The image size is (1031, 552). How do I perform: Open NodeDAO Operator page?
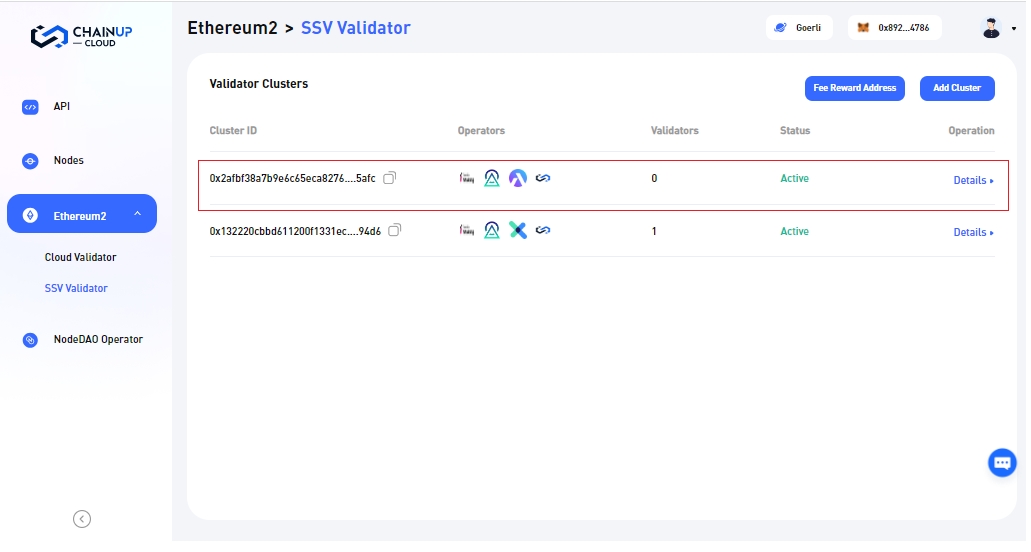tap(97, 340)
